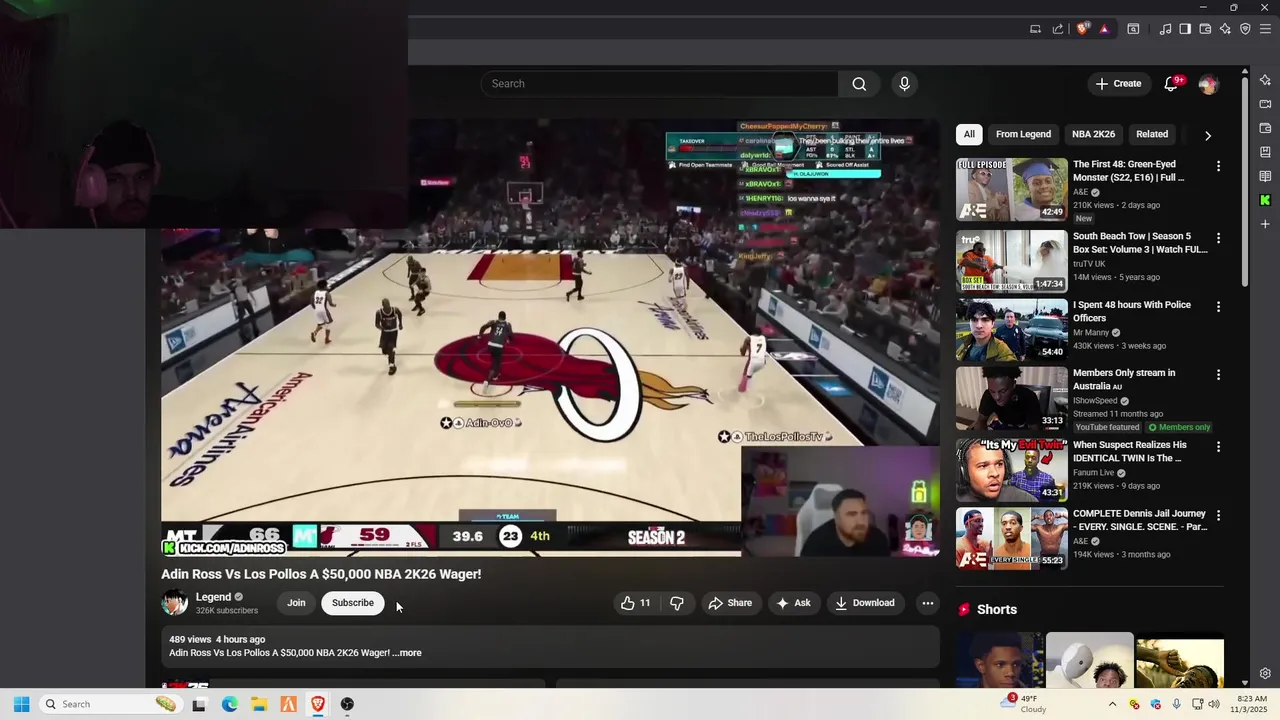Viewport: 1280px width, 720px height.
Task: Activate voice search microphone icon
Action: 904,84
